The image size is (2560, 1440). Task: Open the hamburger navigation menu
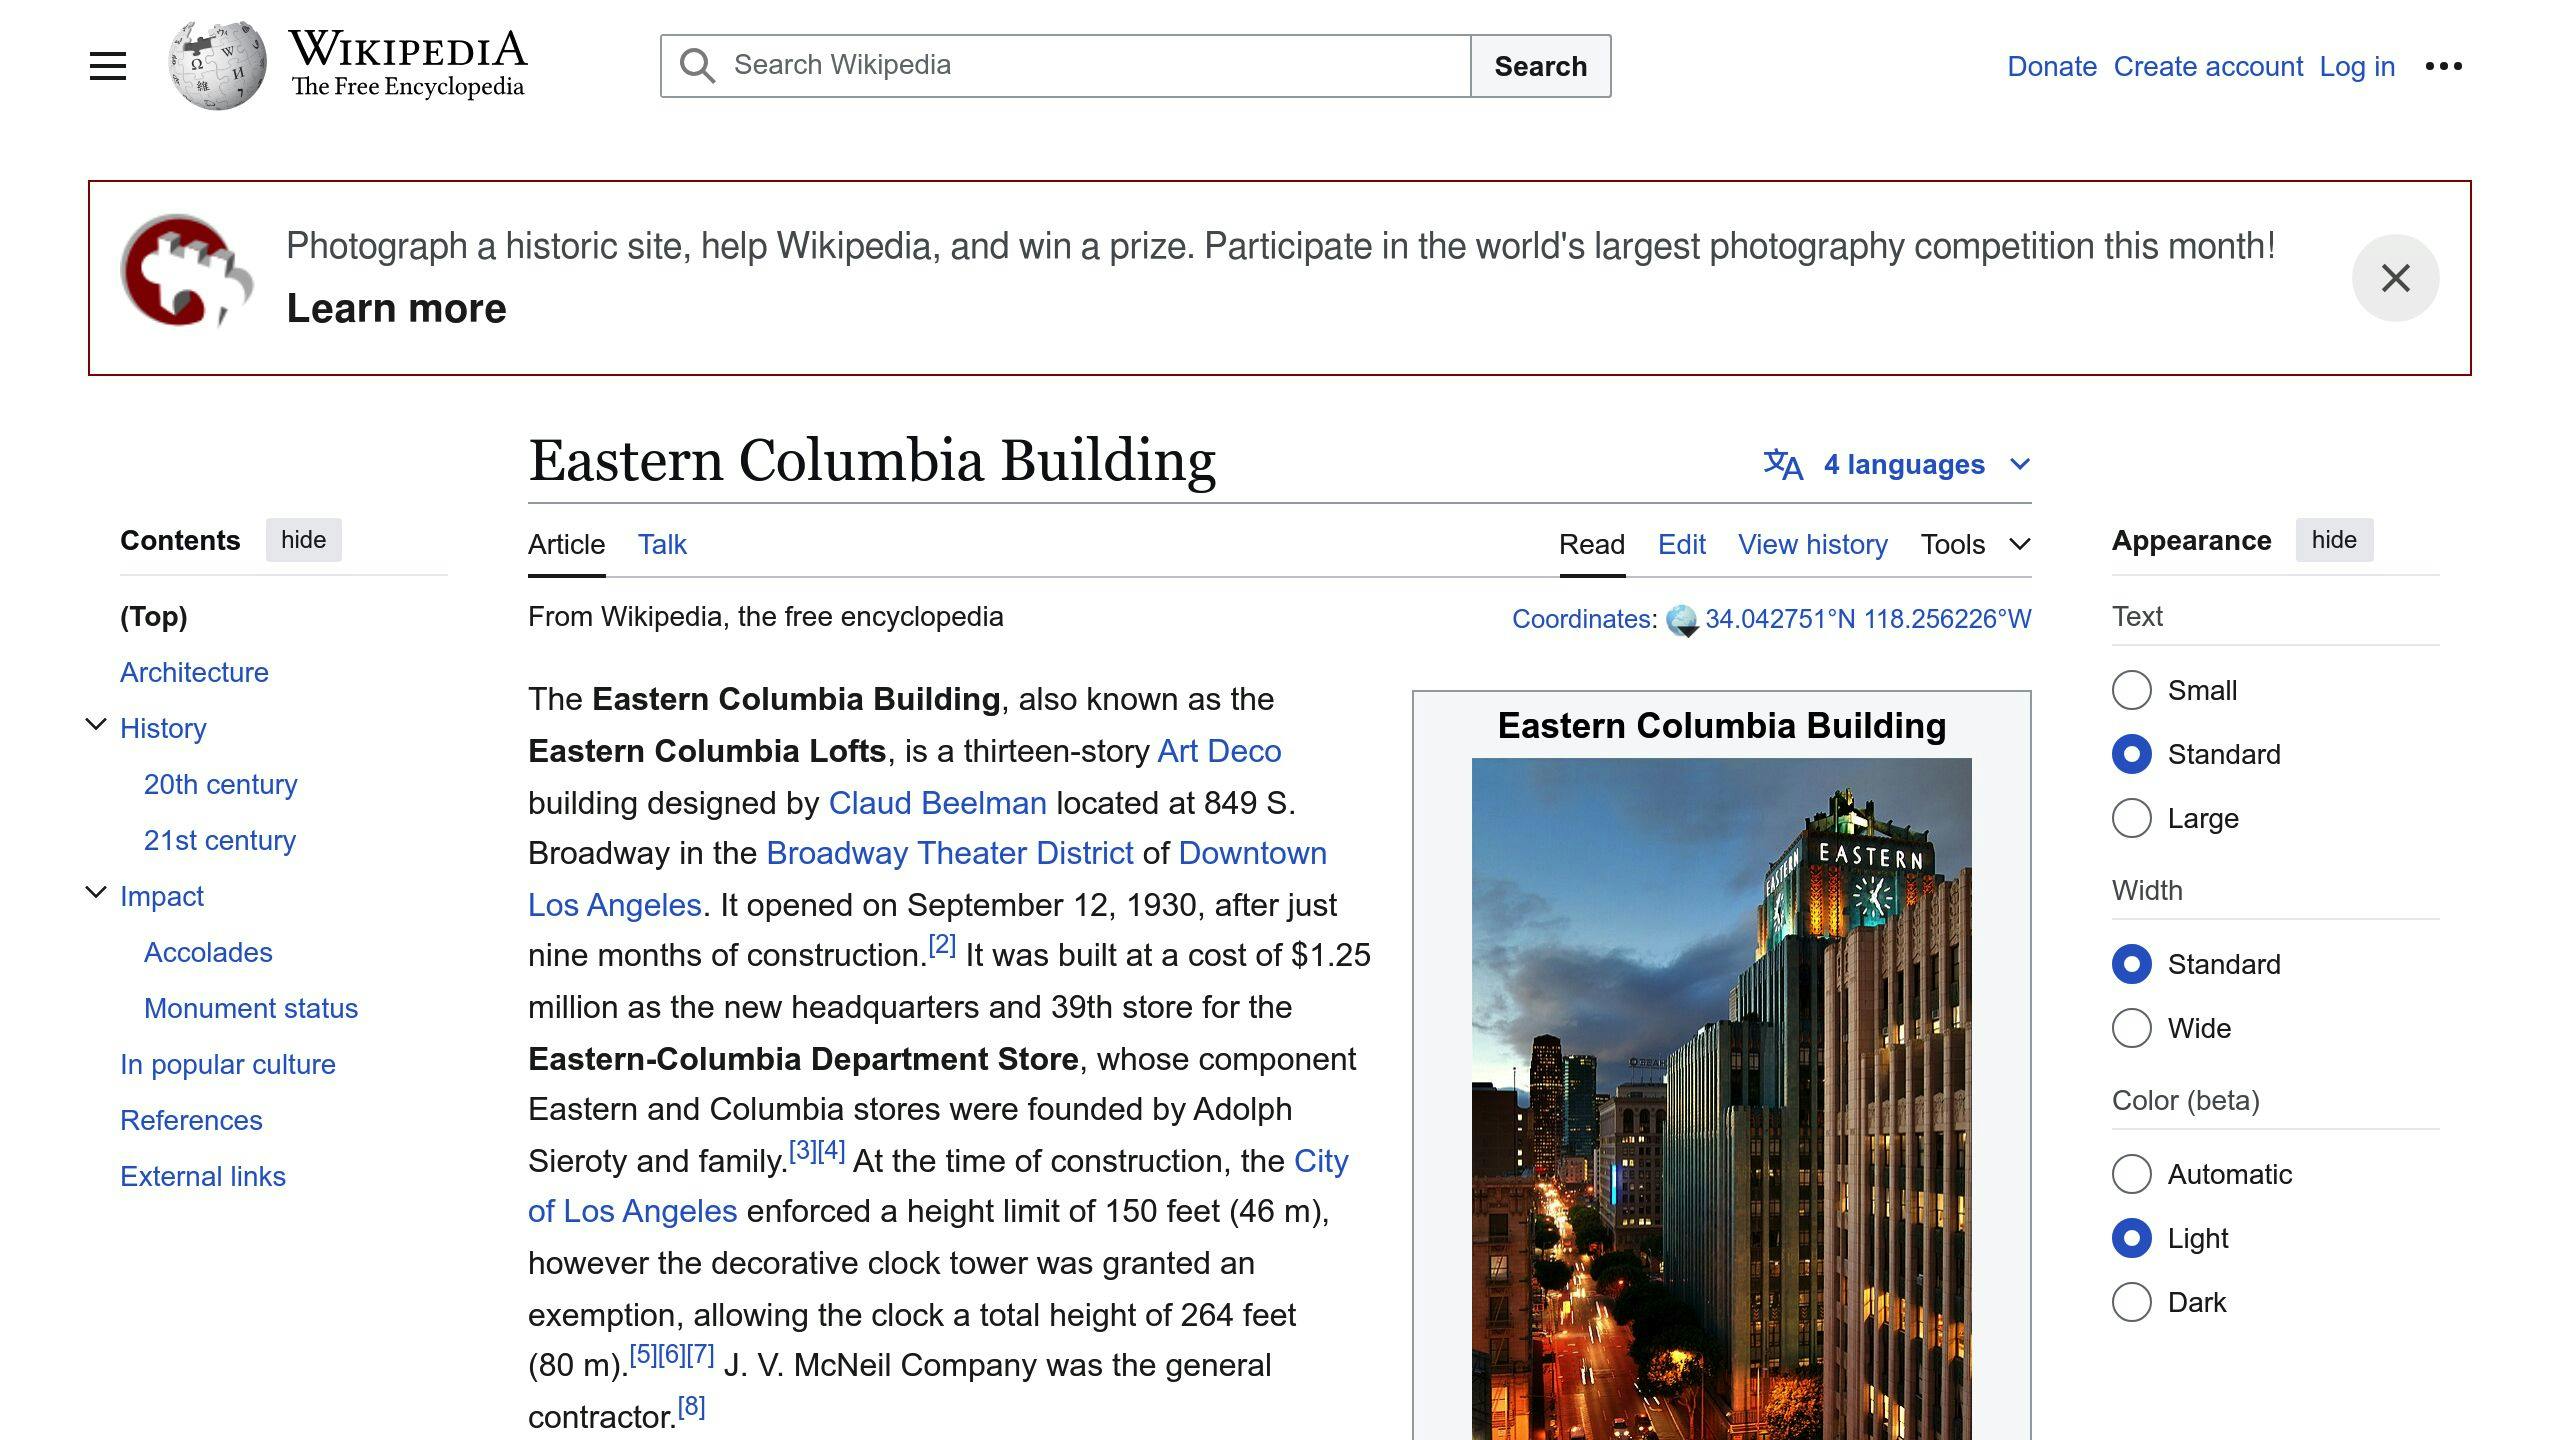pos(107,65)
